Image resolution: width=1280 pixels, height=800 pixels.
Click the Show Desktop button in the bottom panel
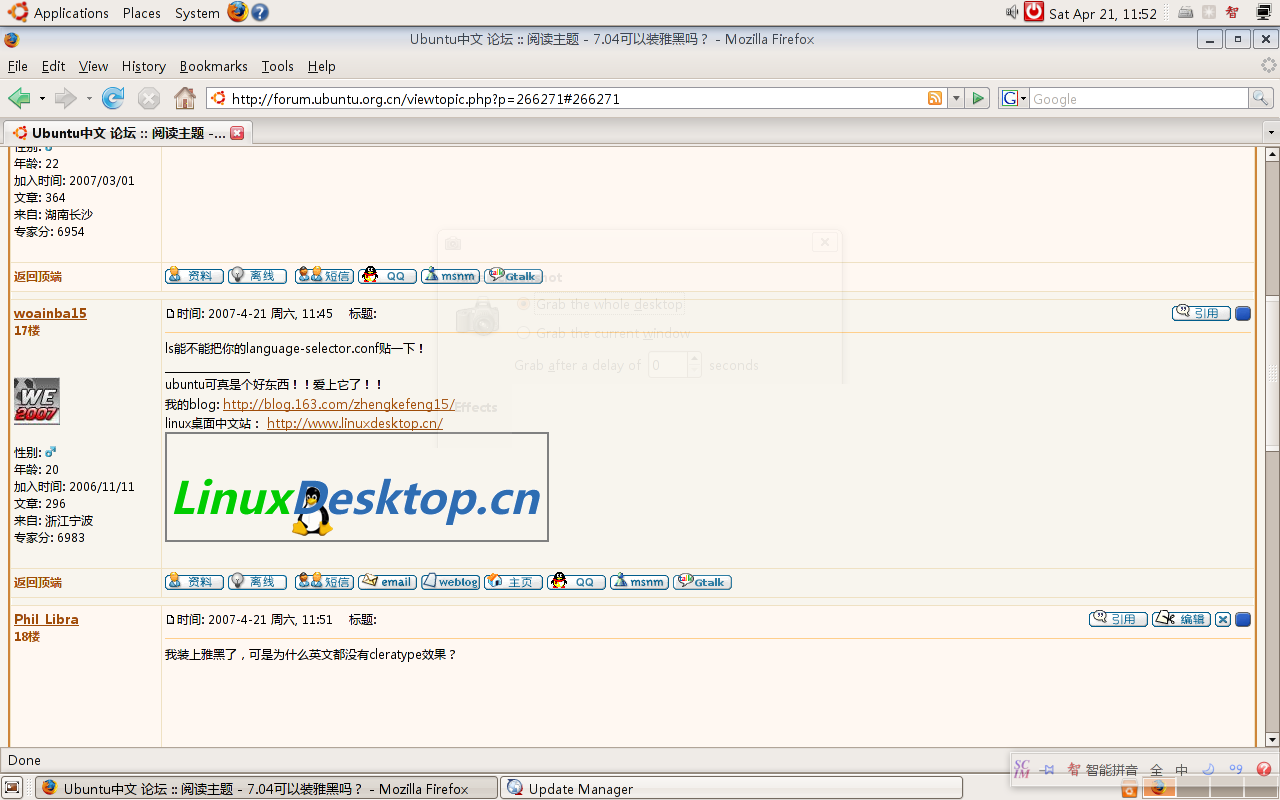point(12,788)
